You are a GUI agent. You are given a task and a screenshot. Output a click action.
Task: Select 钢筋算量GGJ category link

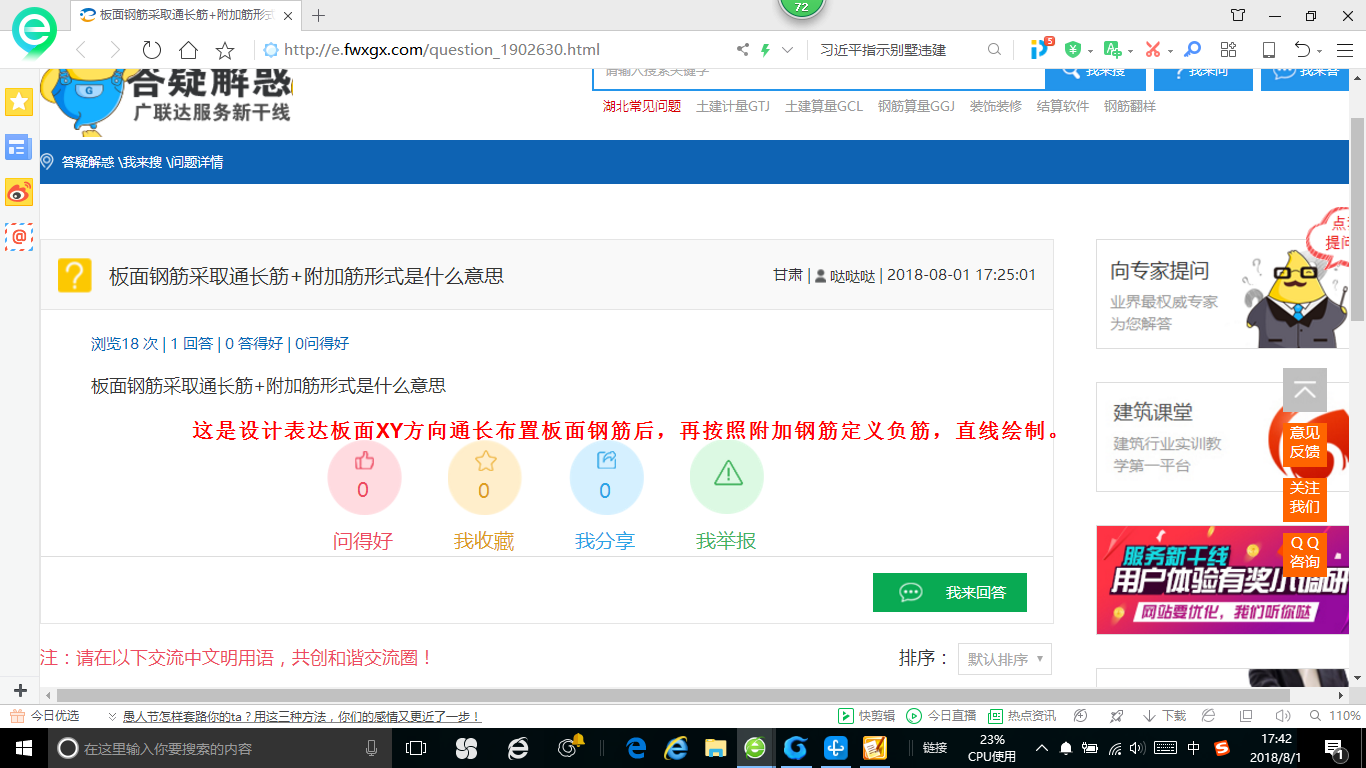tap(916, 106)
